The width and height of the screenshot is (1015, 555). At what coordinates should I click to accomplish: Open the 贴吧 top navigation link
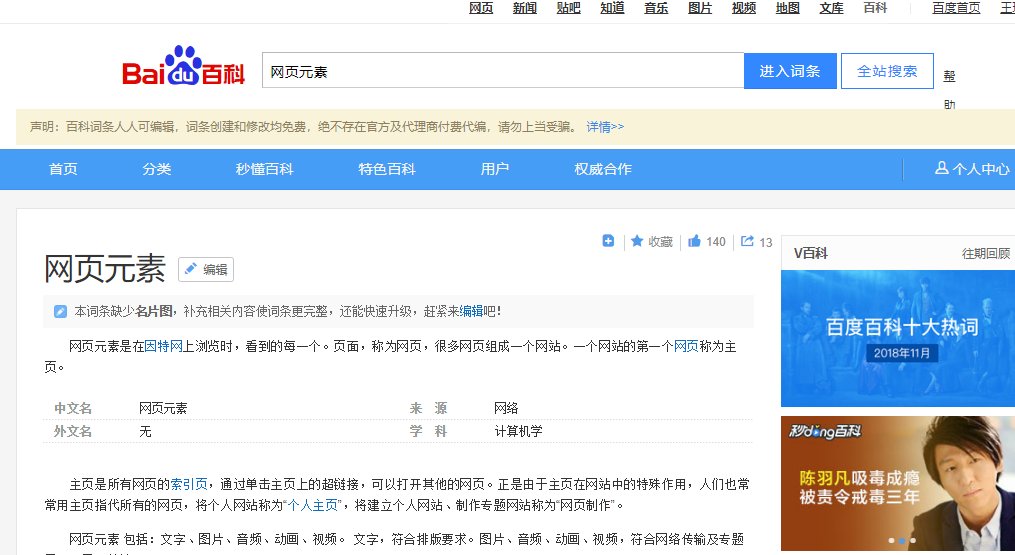pos(568,8)
